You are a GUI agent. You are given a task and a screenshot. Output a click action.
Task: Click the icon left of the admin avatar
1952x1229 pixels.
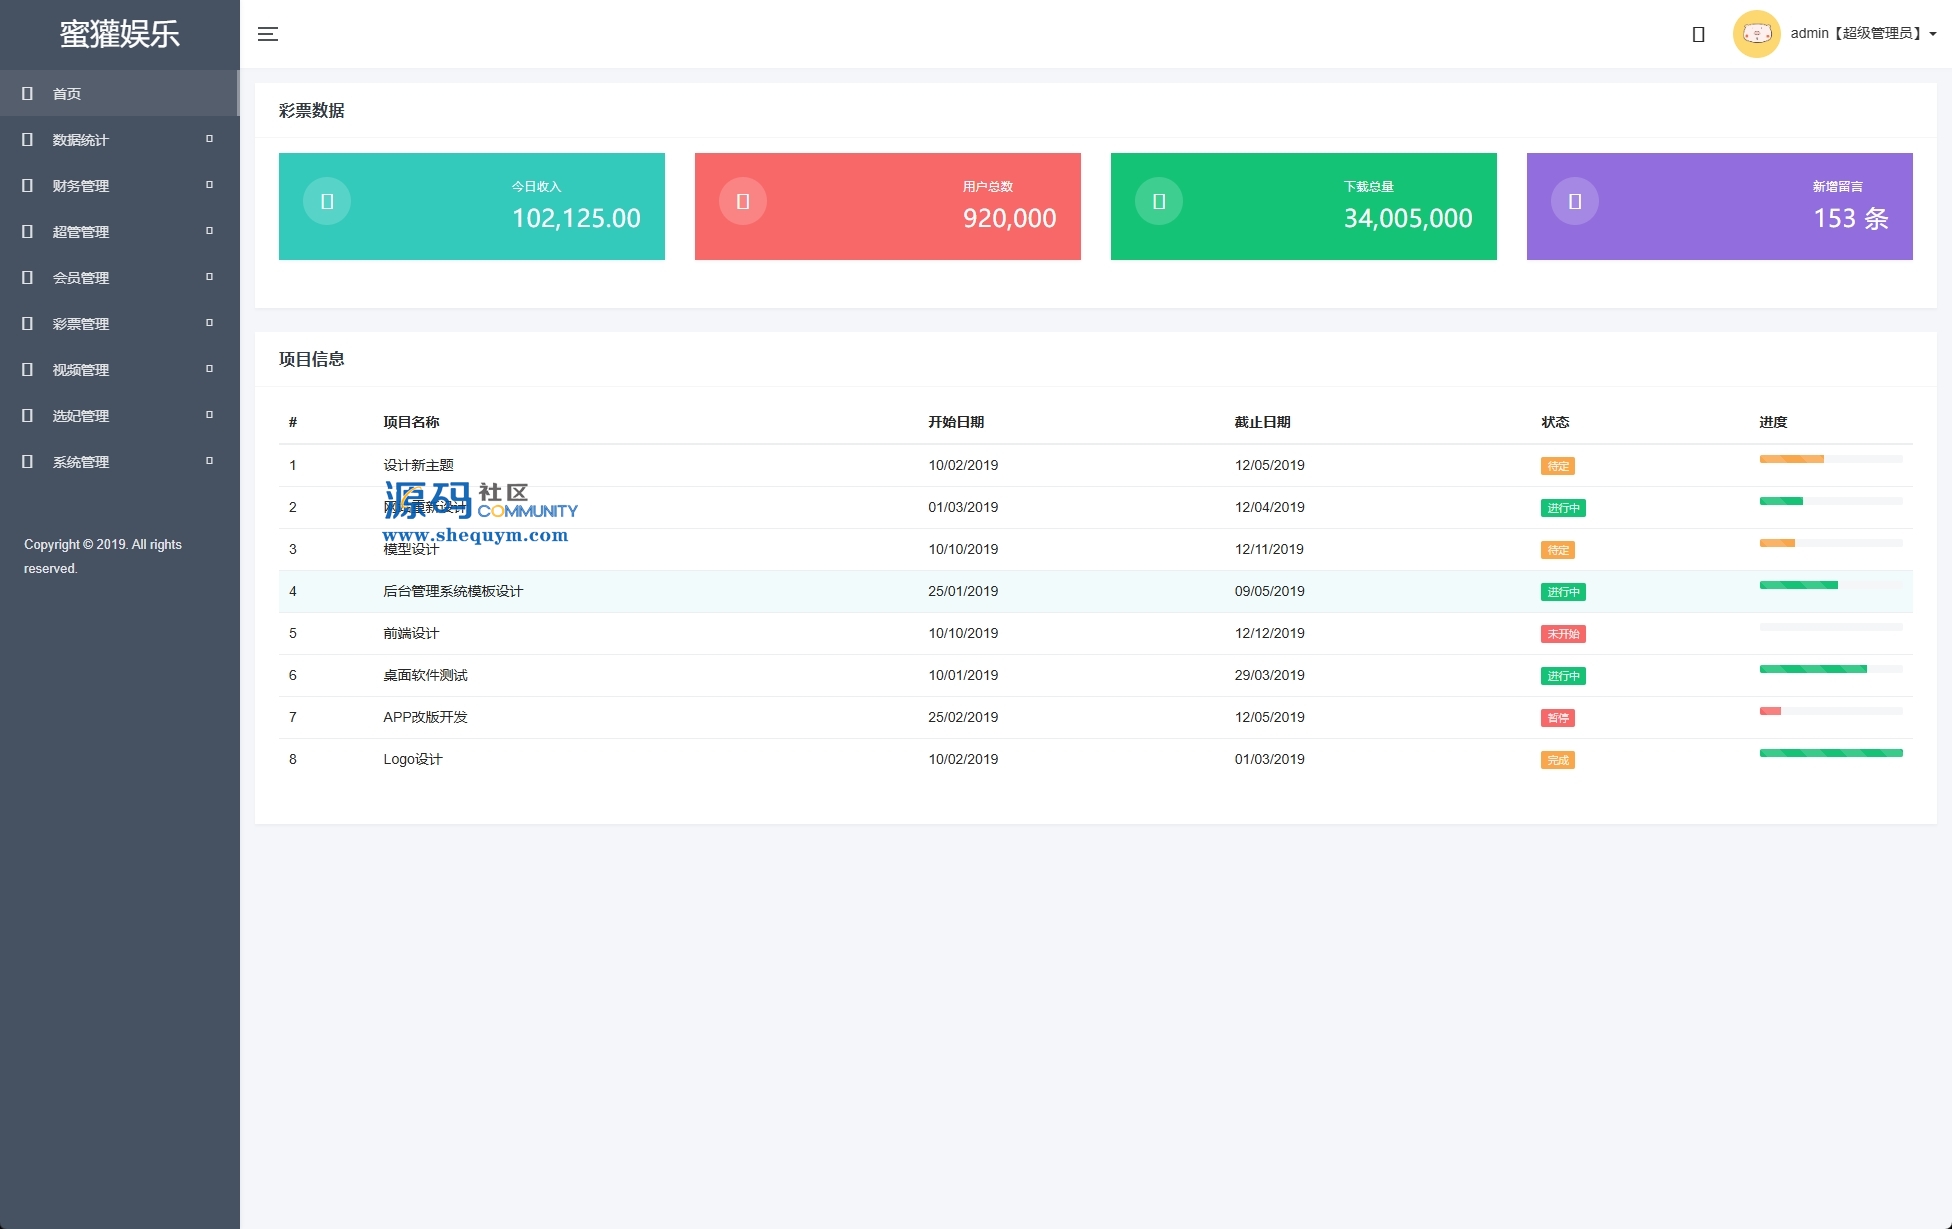[x=1698, y=35]
